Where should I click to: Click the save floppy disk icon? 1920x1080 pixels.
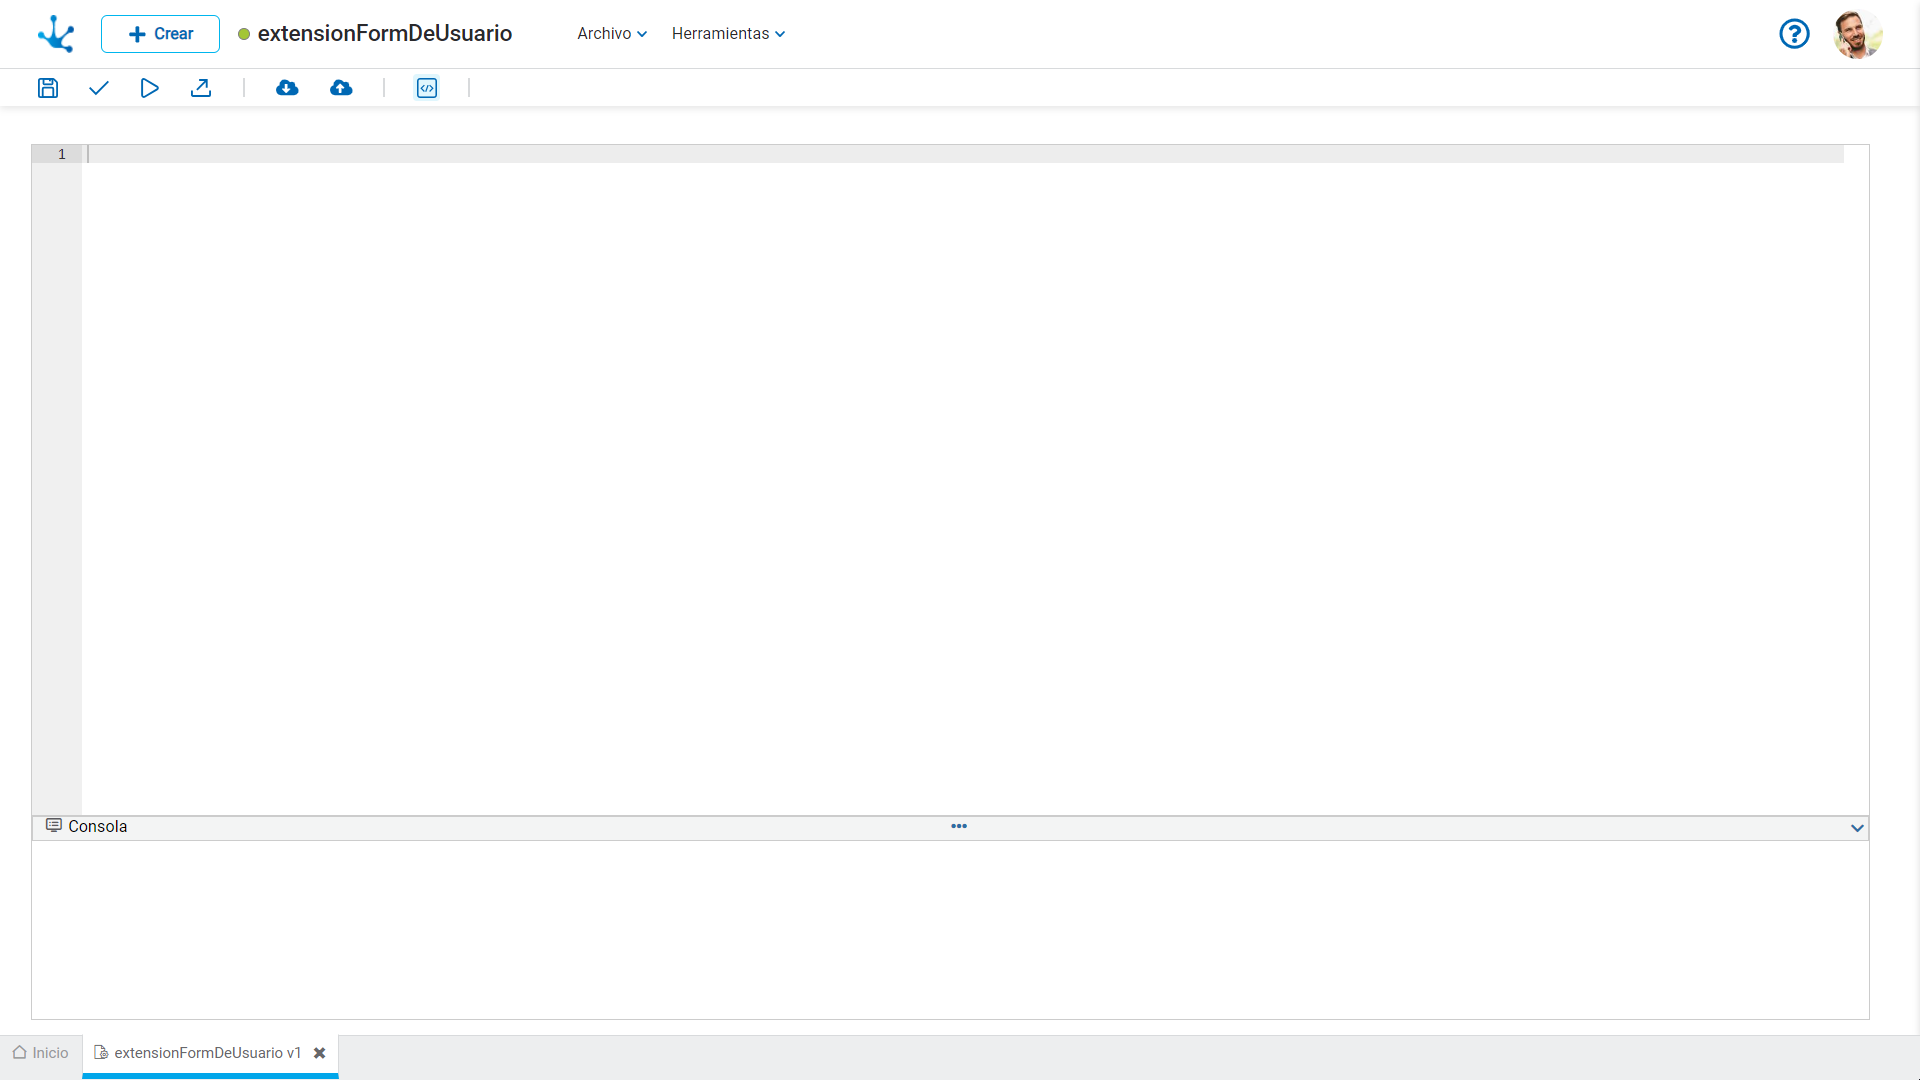click(48, 88)
